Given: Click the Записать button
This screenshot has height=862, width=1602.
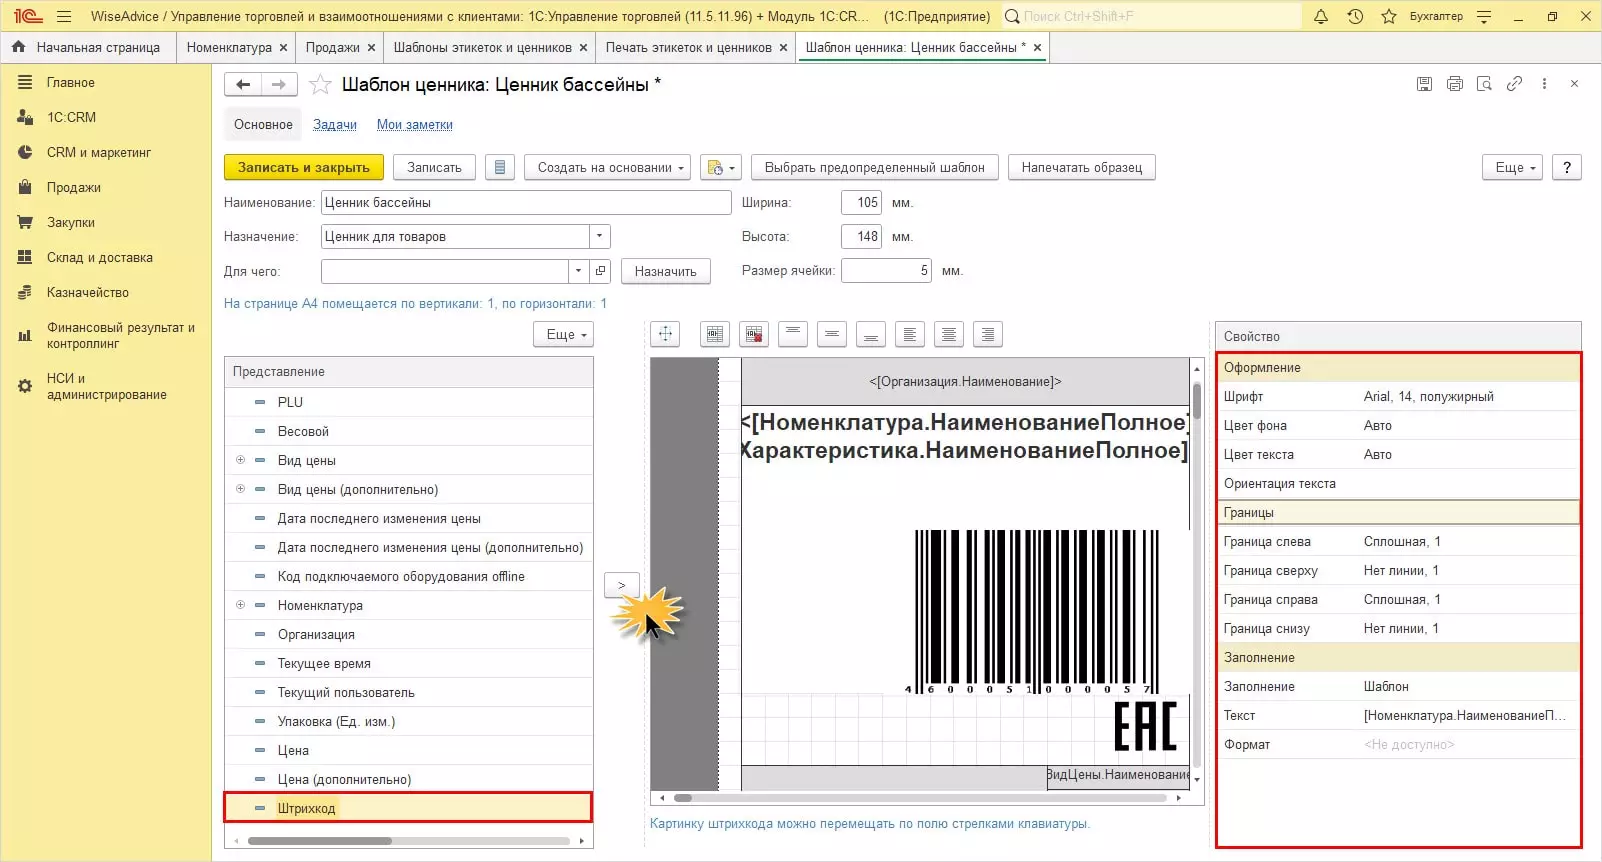Looking at the screenshot, I should pos(434,168).
